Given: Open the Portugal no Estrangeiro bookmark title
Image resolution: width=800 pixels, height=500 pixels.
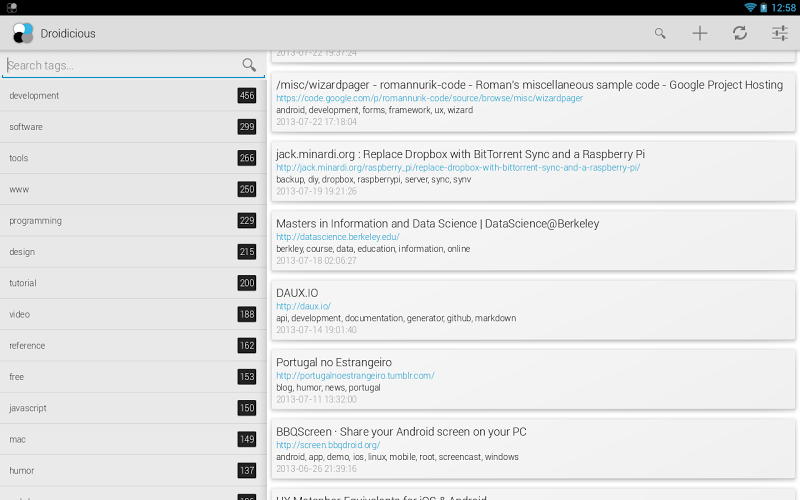Looking at the screenshot, I should click(334, 362).
